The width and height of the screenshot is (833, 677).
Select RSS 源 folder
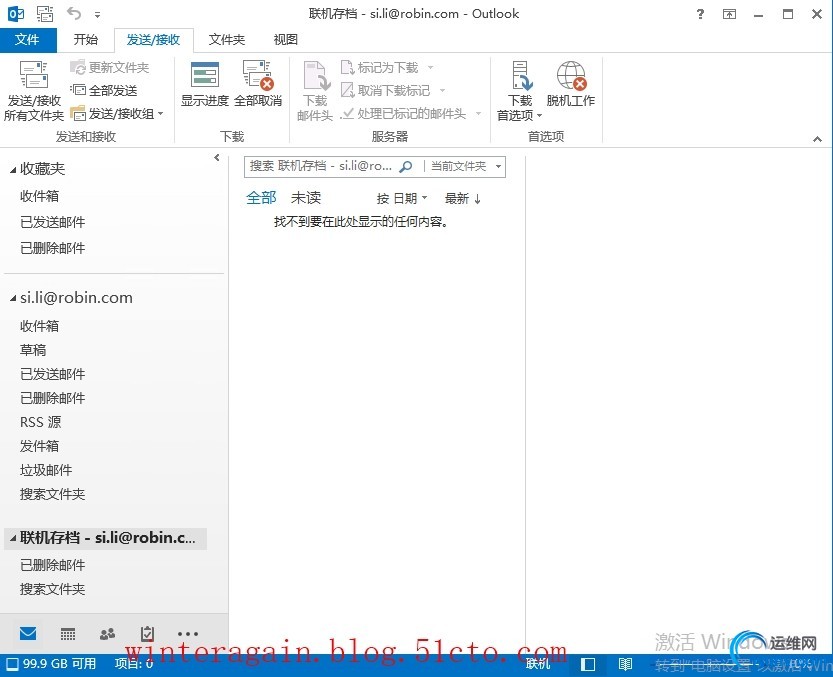(x=40, y=422)
